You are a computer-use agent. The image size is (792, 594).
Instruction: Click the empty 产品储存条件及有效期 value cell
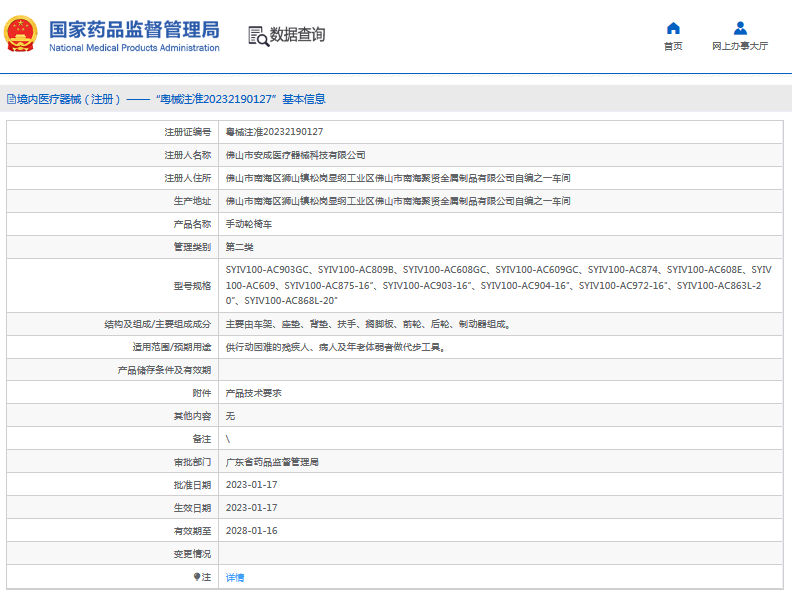click(x=501, y=370)
